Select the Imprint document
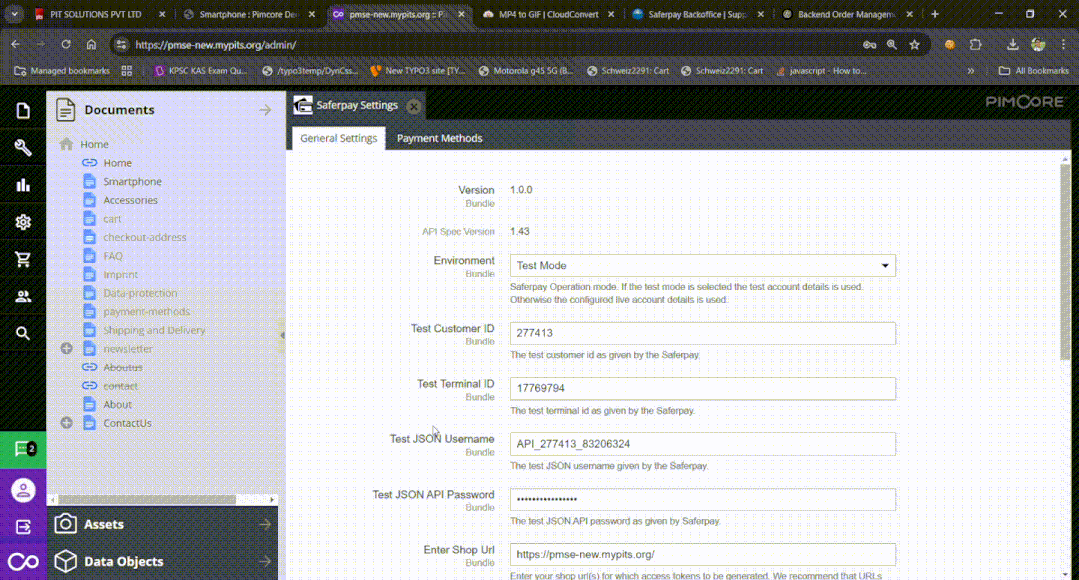1079x580 pixels. (x=120, y=275)
